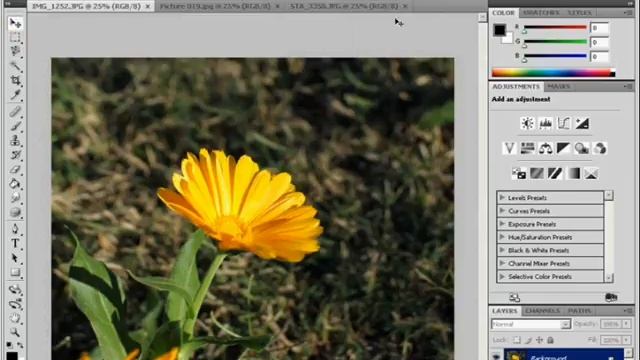Add an Invert adjustment layer
Viewport: 640px width, 360px height.
[519, 173]
